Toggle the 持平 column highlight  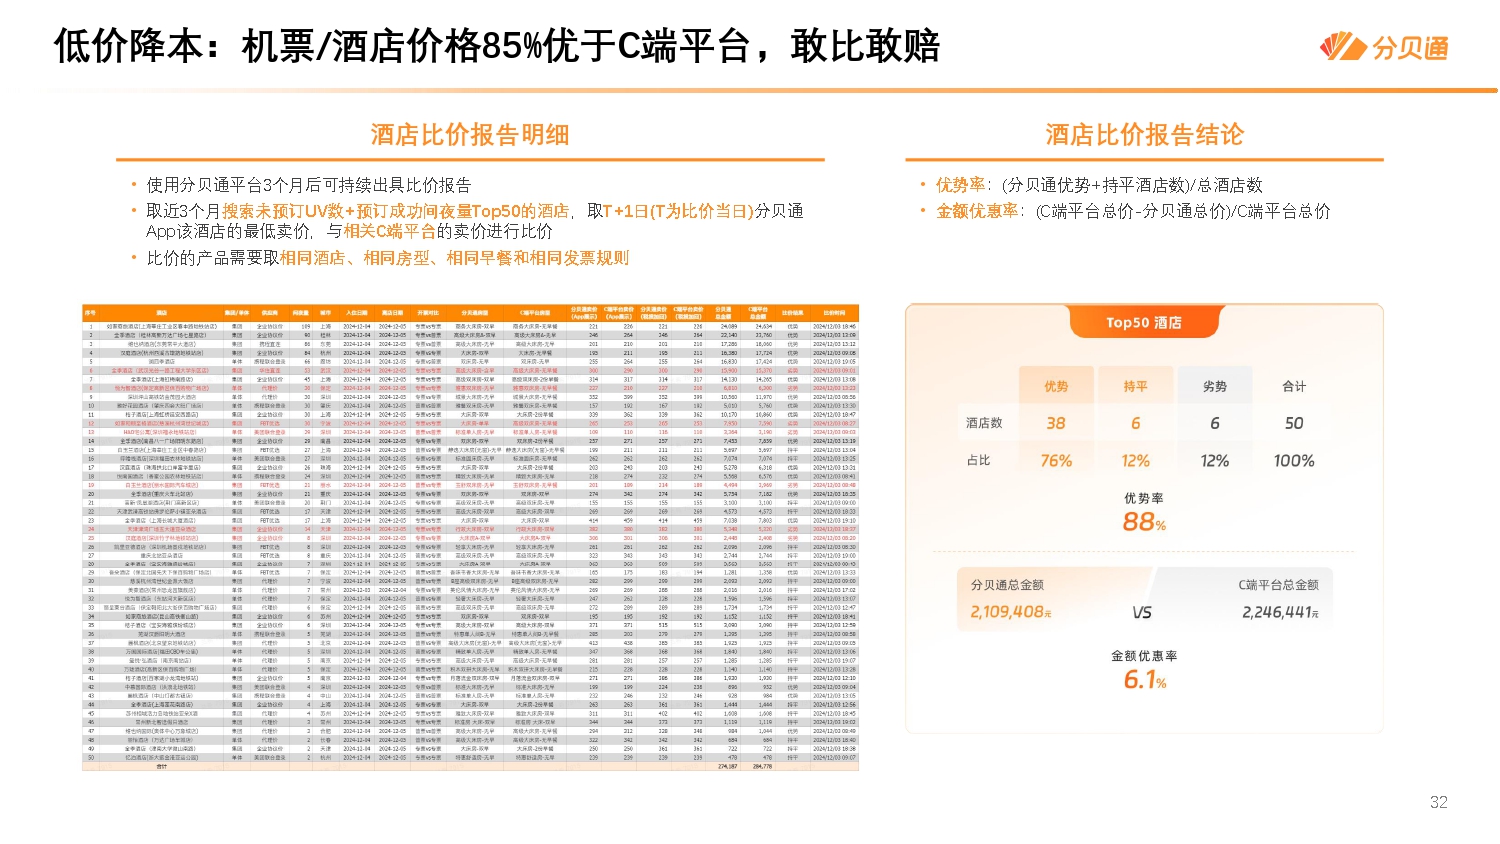[1135, 384]
